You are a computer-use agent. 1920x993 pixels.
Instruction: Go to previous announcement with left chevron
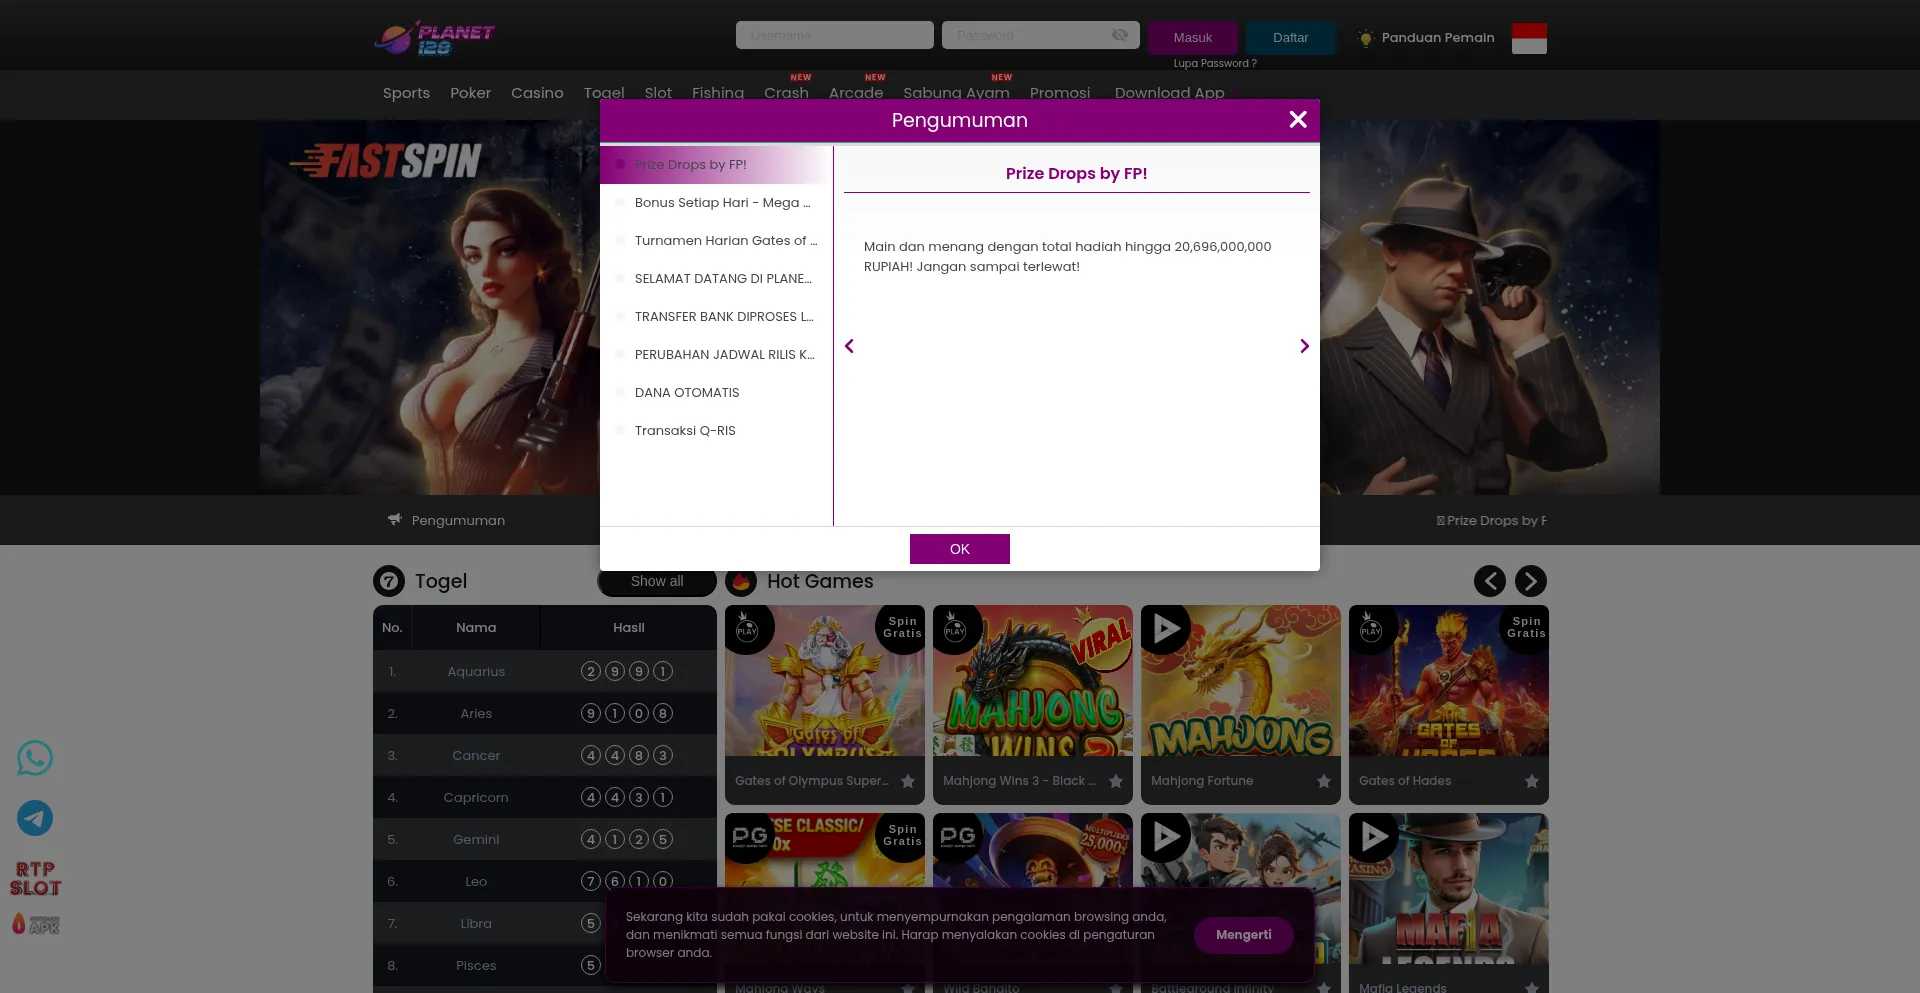[x=849, y=346]
